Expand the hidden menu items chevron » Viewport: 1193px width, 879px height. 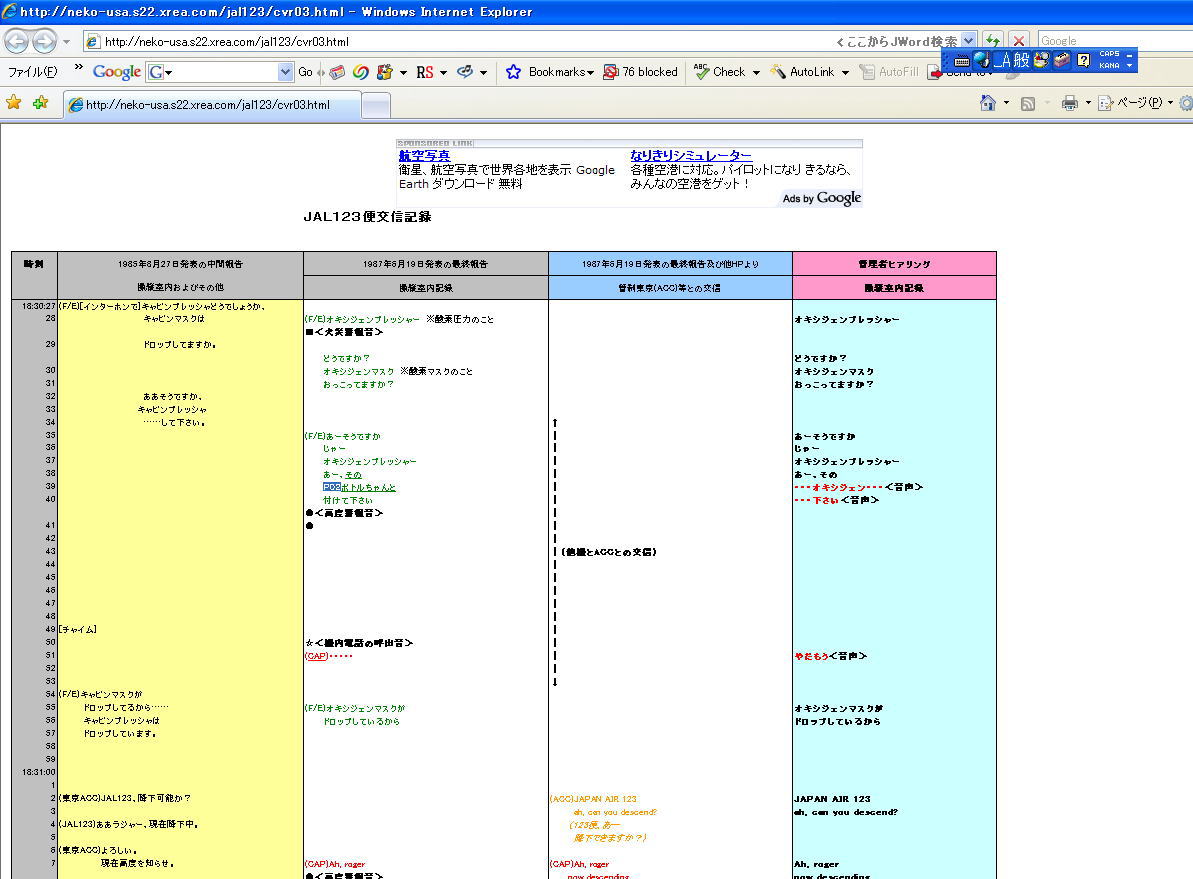pyautogui.click(x=78, y=68)
